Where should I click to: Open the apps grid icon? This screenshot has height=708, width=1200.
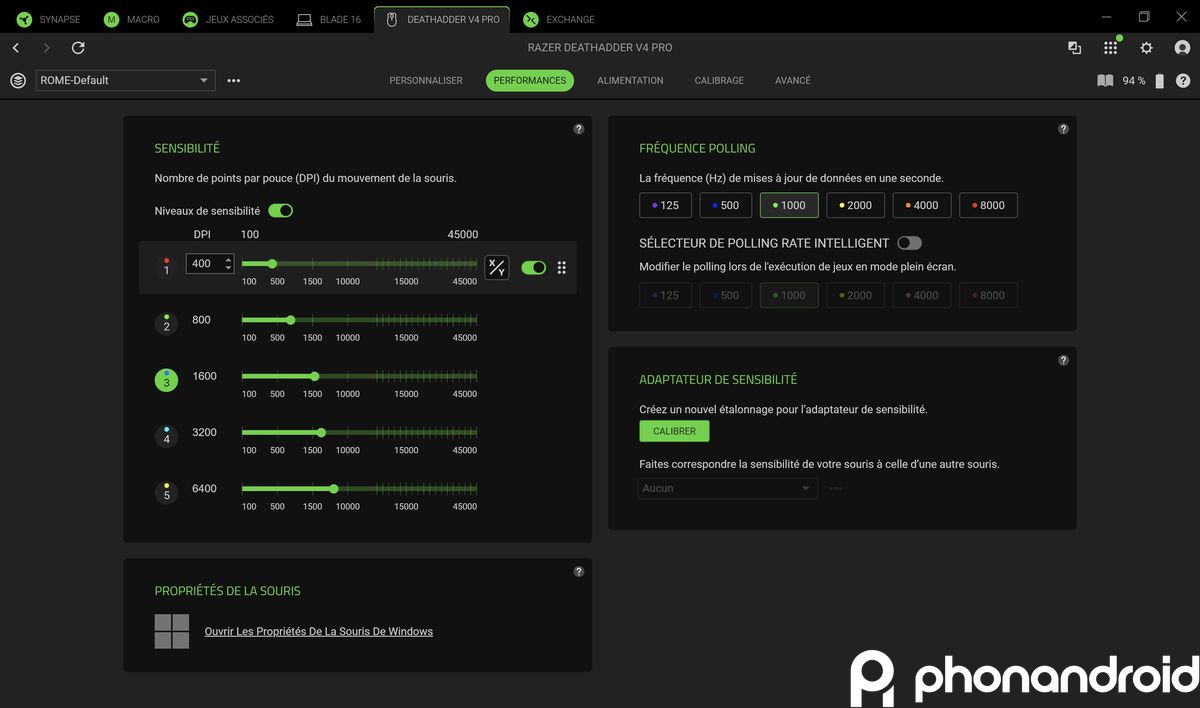tap(1110, 48)
